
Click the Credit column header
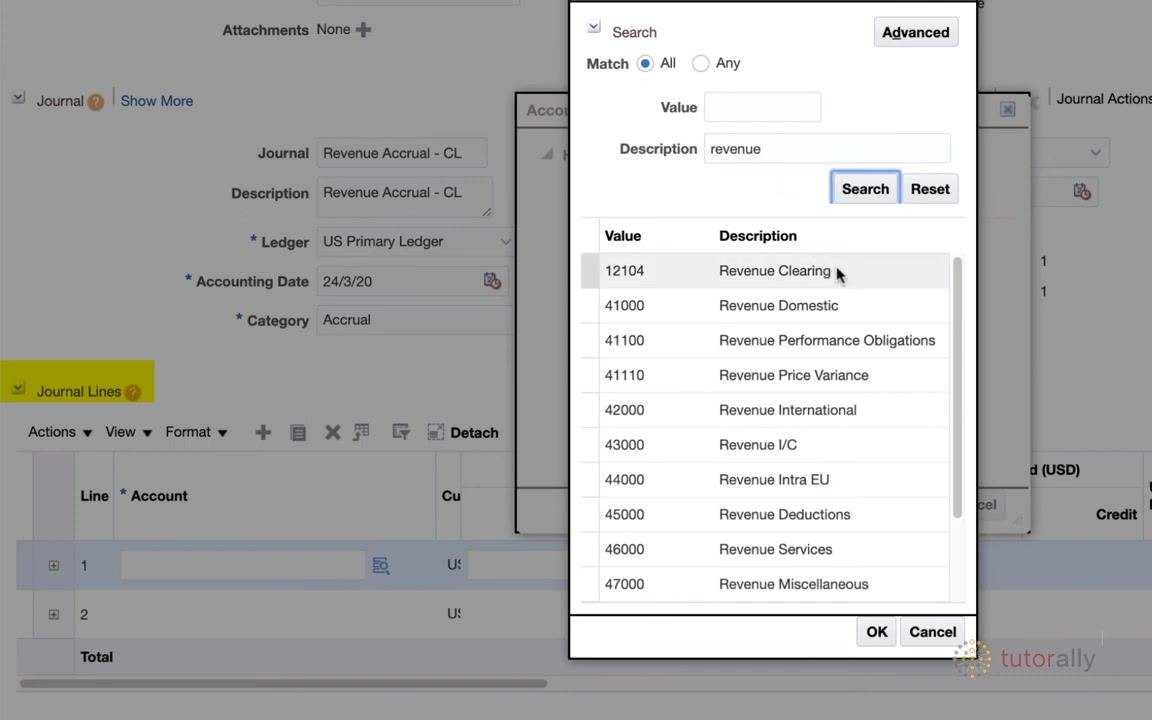1116,514
